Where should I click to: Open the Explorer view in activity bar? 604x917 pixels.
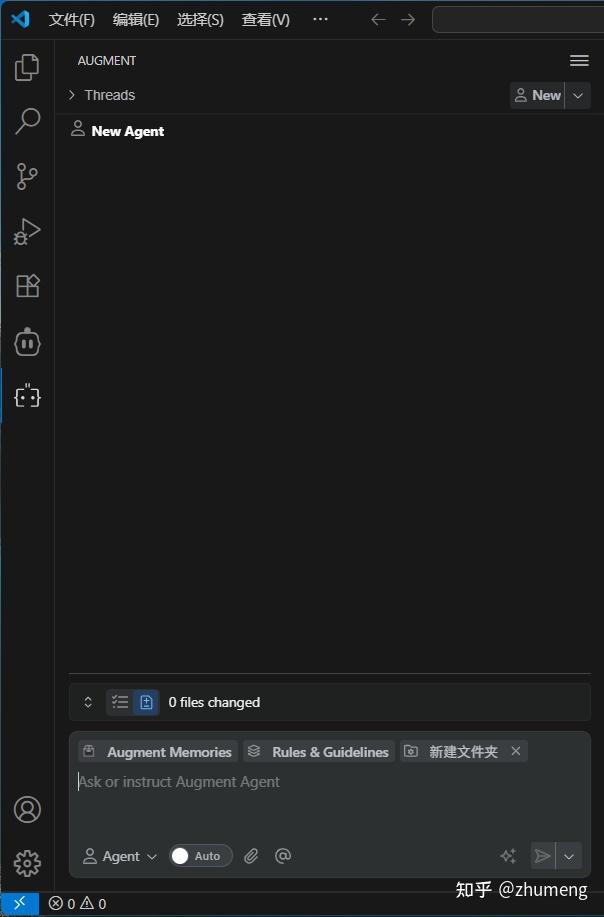coord(27,67)
